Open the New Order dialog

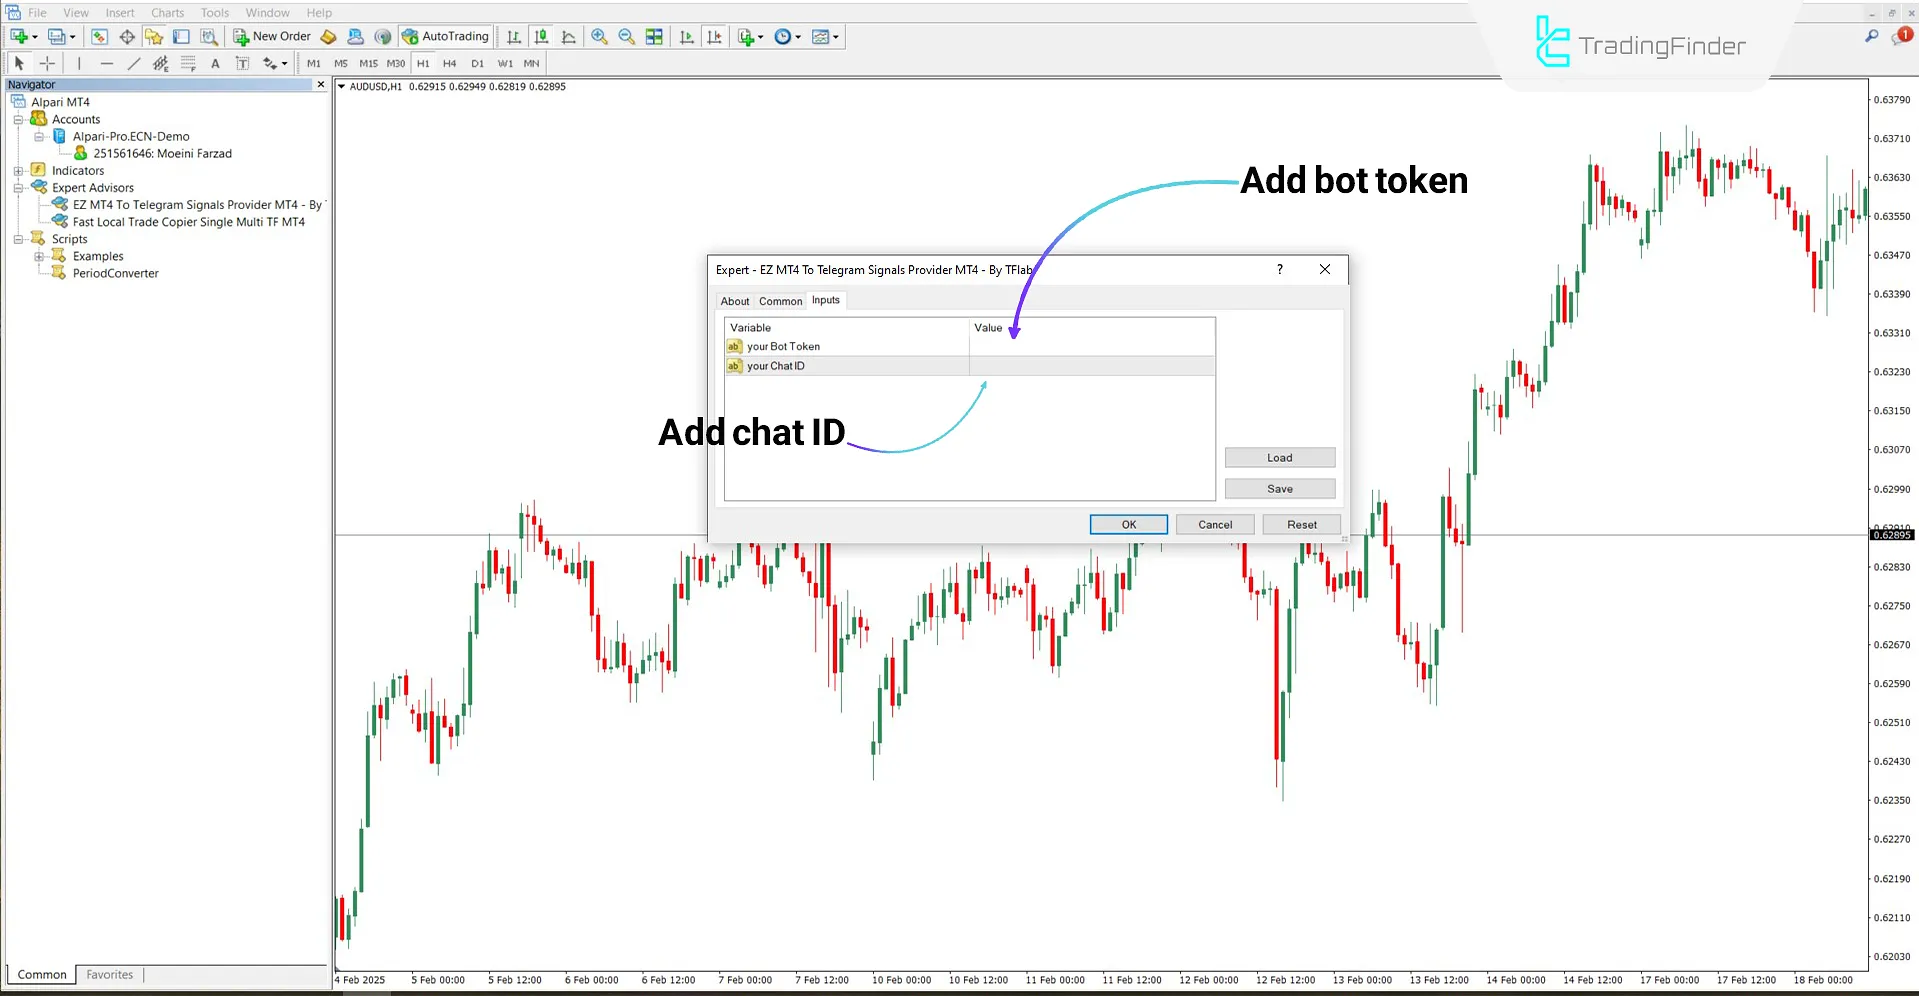[x=270, y=36]
